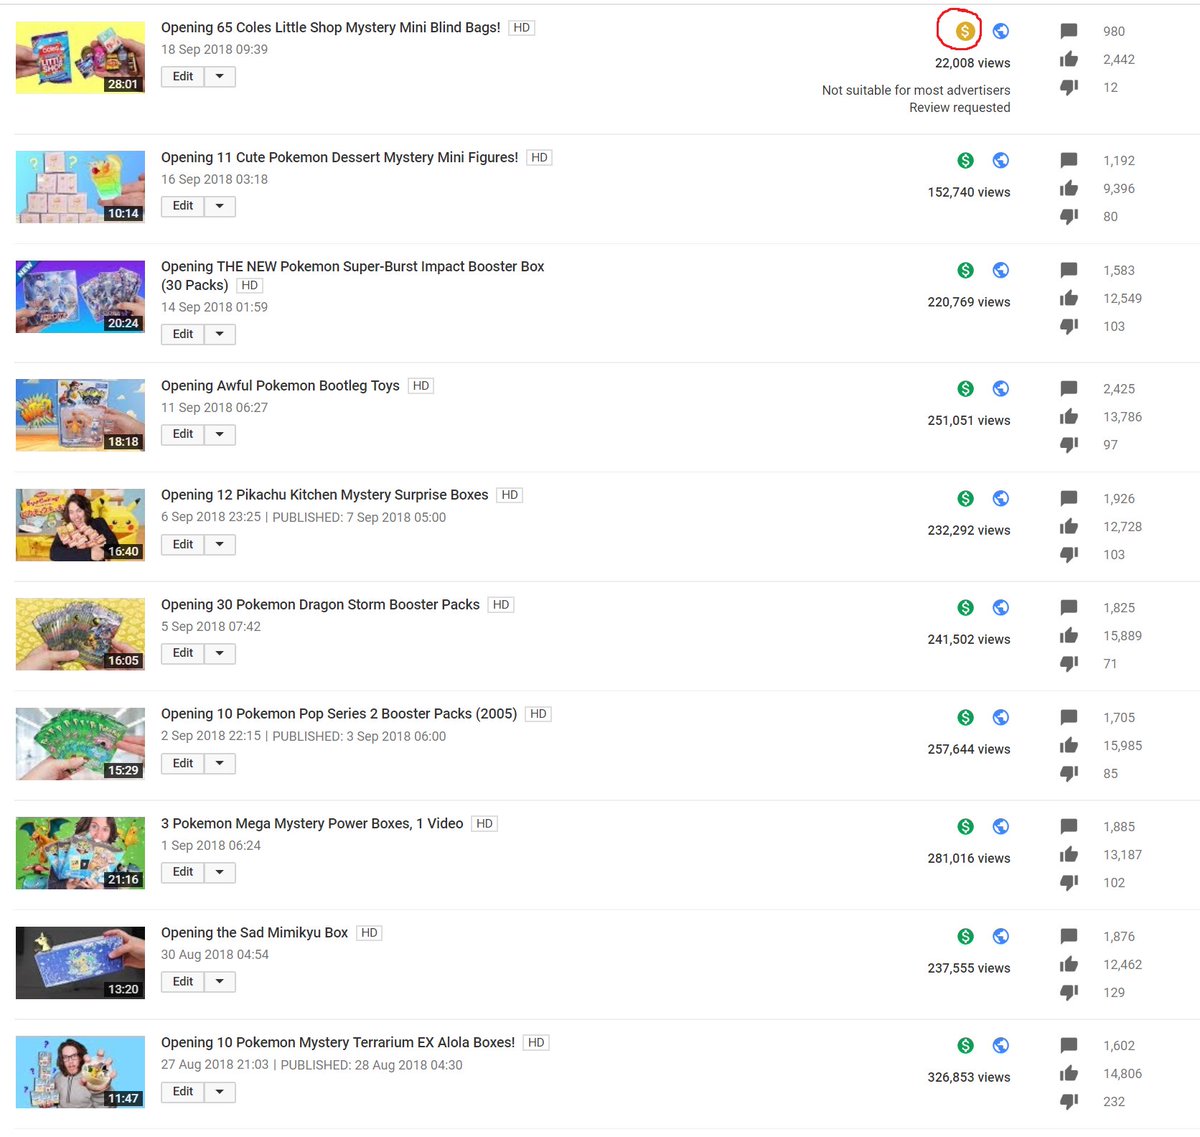Viewport: 1200px width, 1137px height.
Task: Click globe icon for Pokemon Dessert Mini Figures video
Action: point(1000,160)
